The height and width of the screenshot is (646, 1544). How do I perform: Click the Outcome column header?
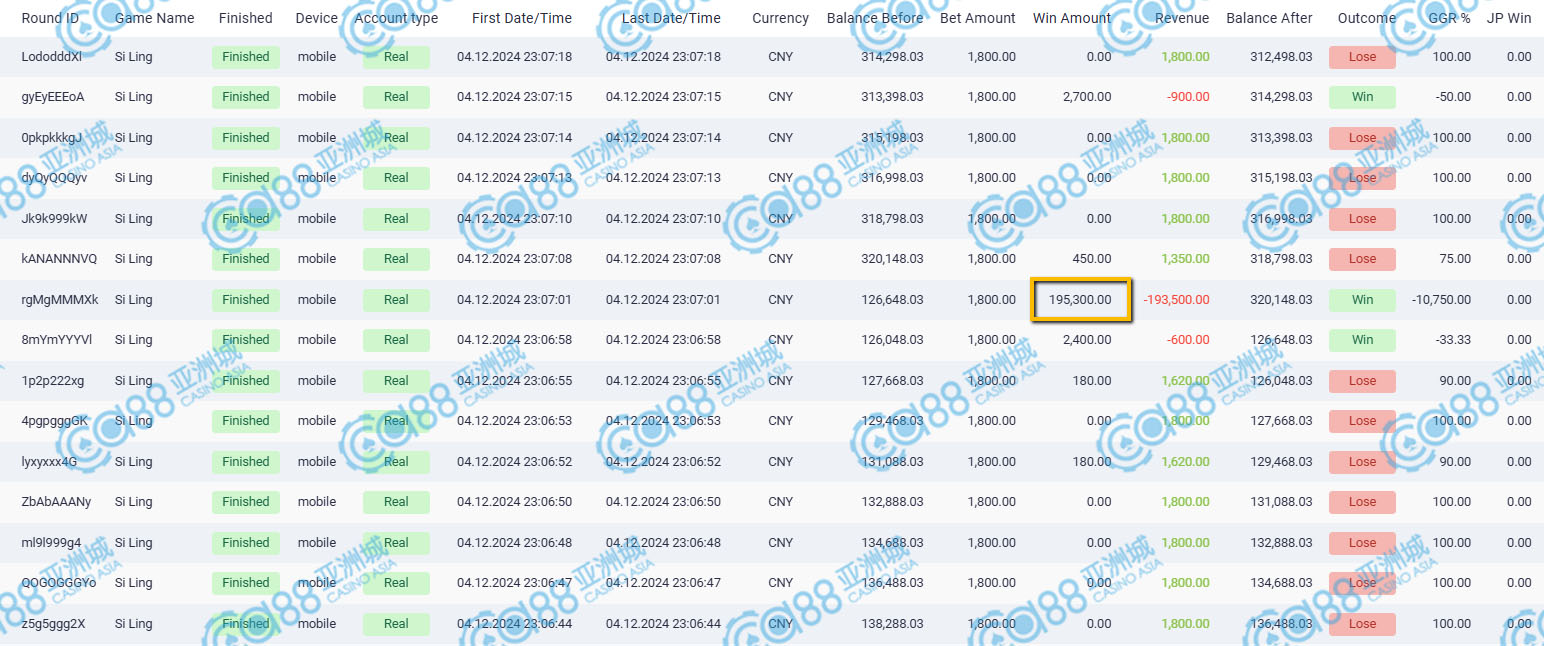tap(1366, 18)
